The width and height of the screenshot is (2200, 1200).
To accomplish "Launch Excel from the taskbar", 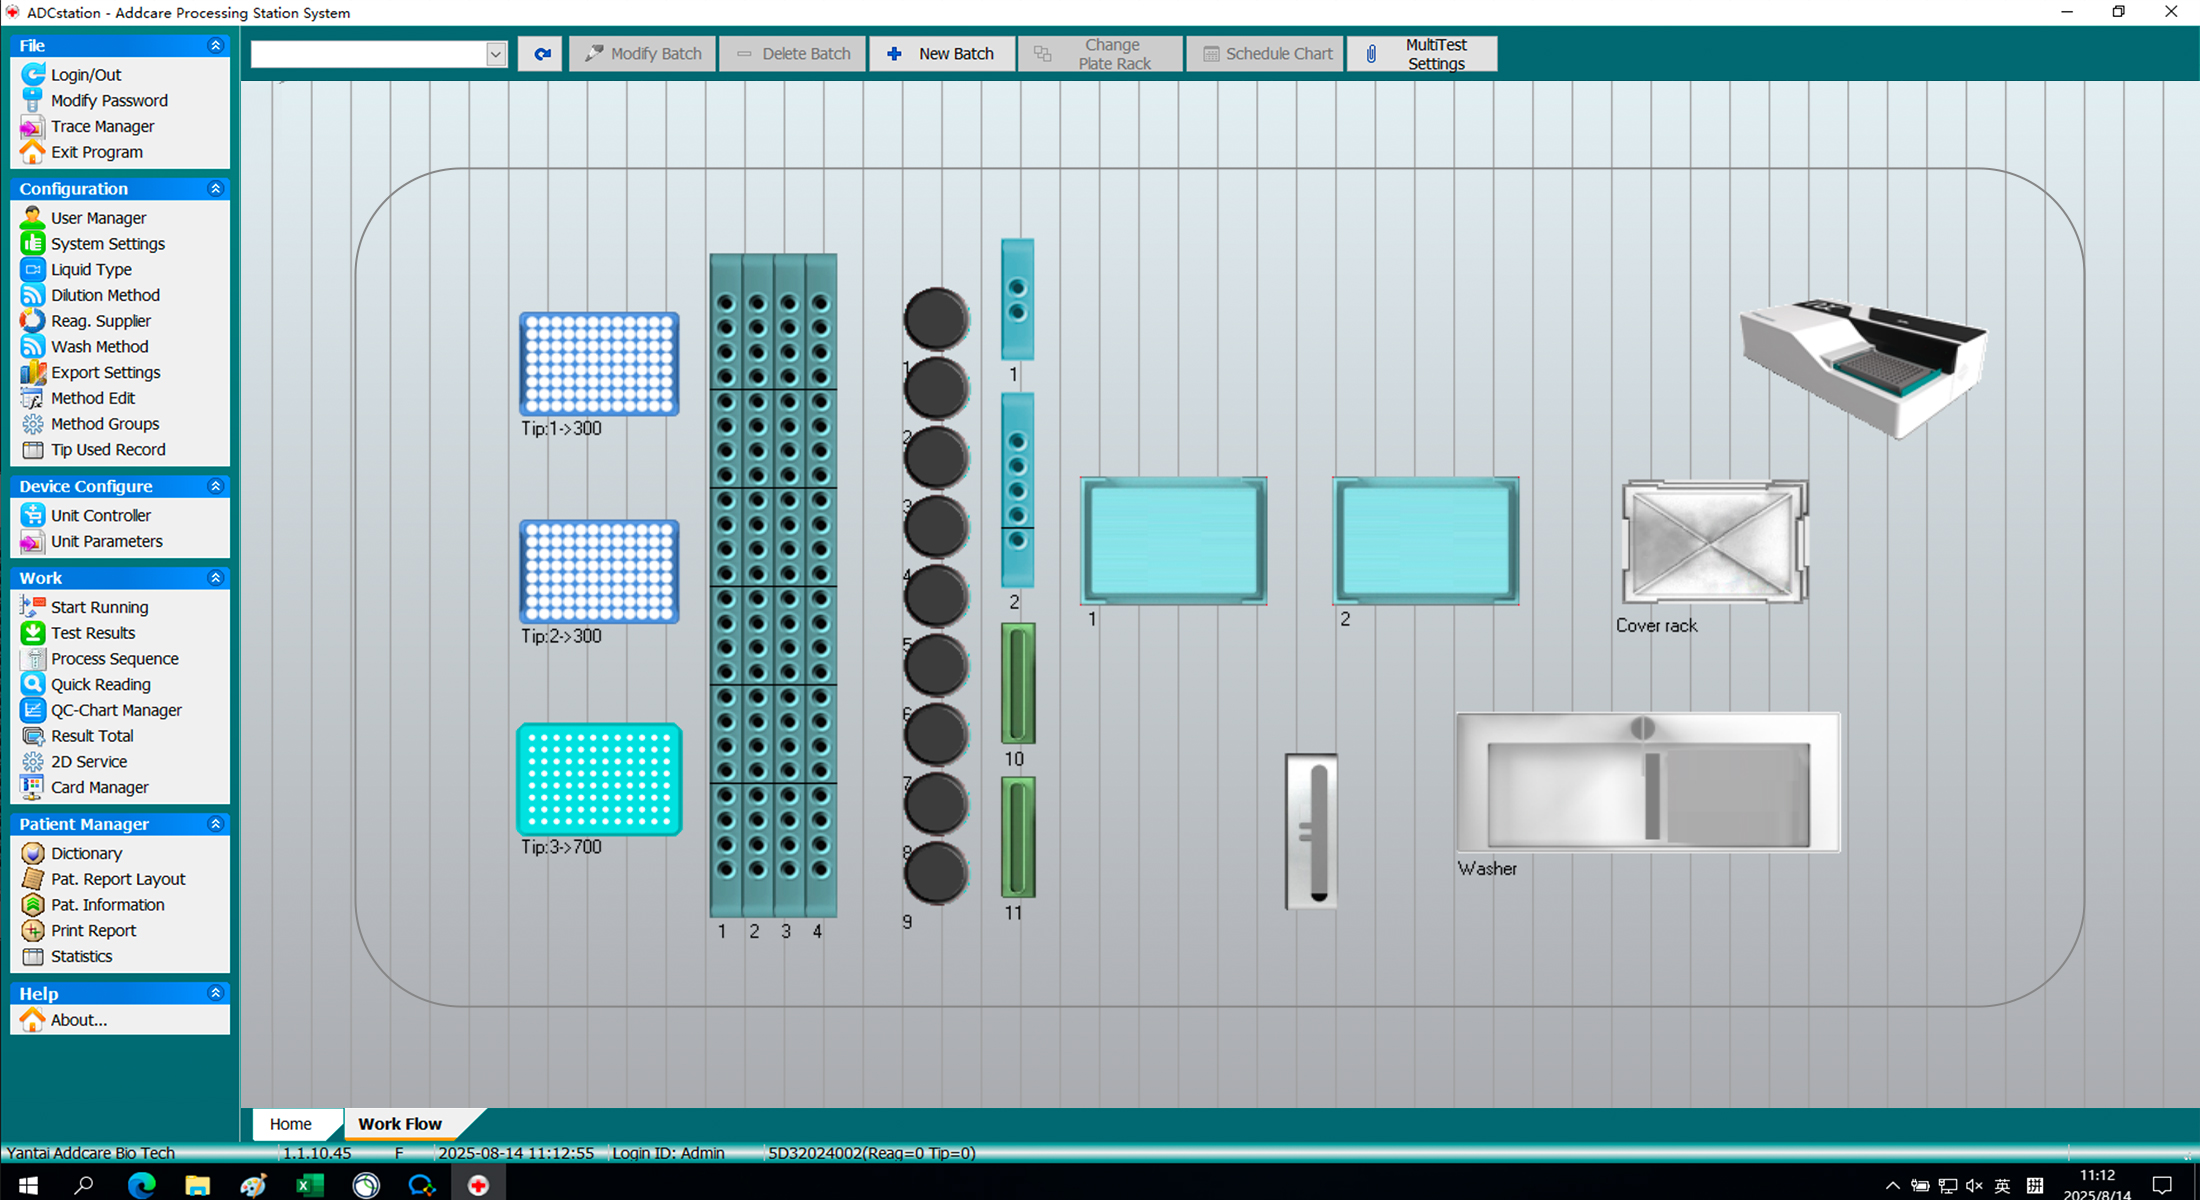I will pos(310,1184).
